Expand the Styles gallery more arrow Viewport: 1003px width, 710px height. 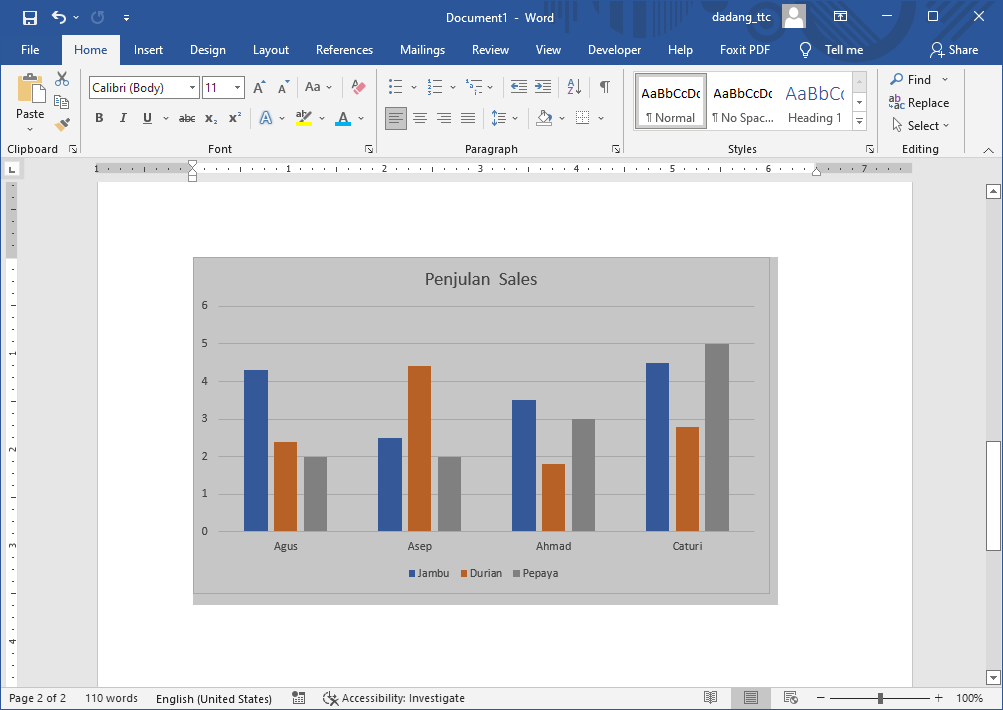click(859, 120)
